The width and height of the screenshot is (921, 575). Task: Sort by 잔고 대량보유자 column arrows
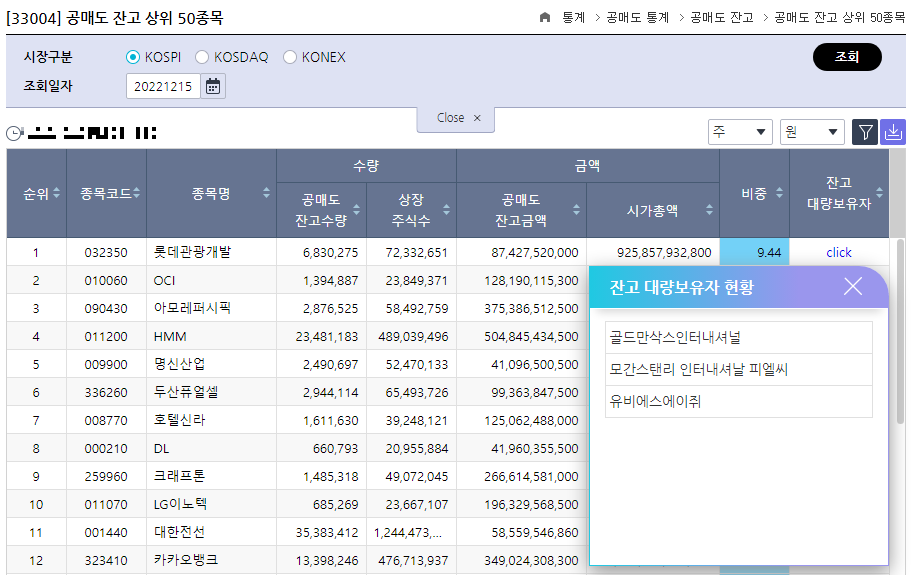click(879, 193)
